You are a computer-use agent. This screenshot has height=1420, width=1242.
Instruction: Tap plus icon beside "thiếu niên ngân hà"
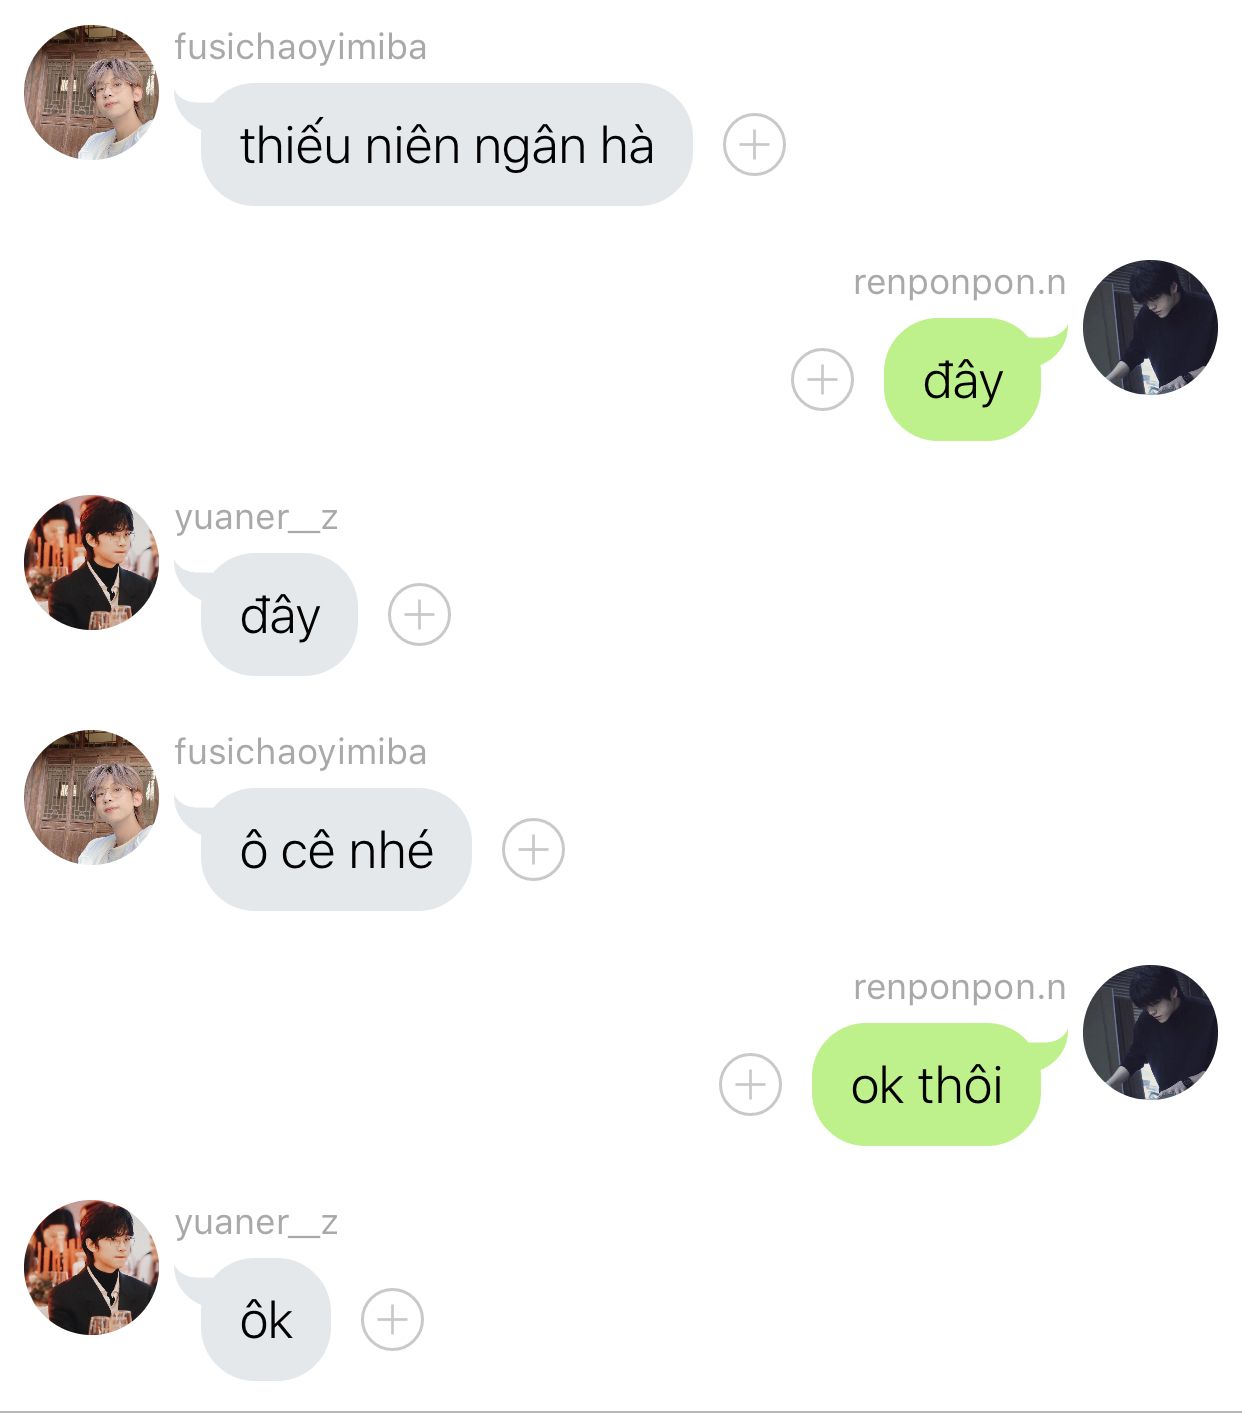(754, 145)
